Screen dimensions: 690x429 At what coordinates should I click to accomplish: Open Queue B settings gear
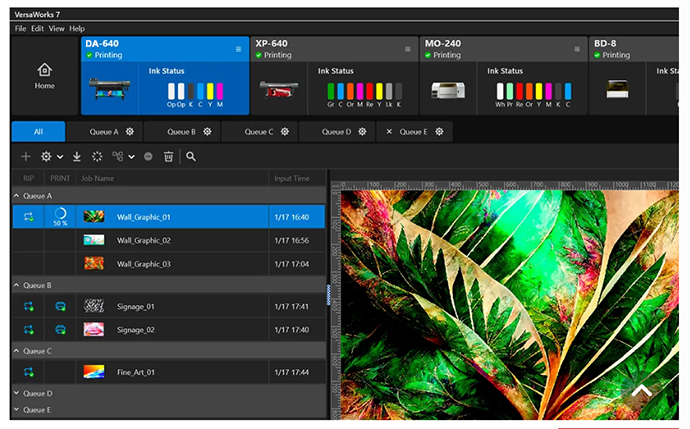point(207,132)
